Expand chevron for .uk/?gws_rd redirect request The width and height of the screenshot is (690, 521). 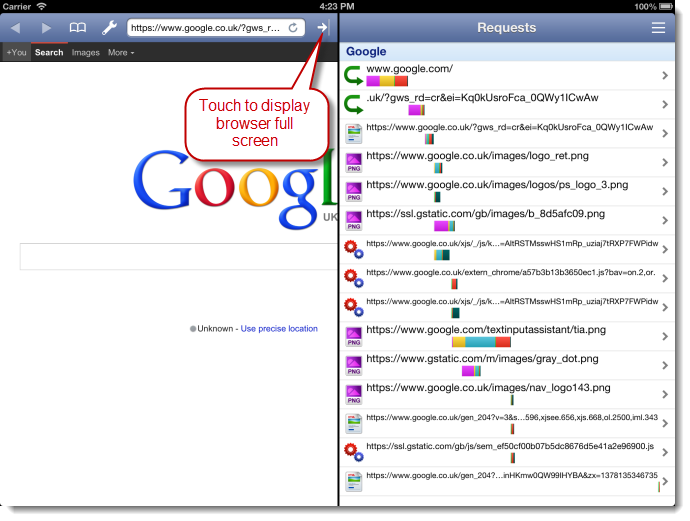click(x=665, y=105)
